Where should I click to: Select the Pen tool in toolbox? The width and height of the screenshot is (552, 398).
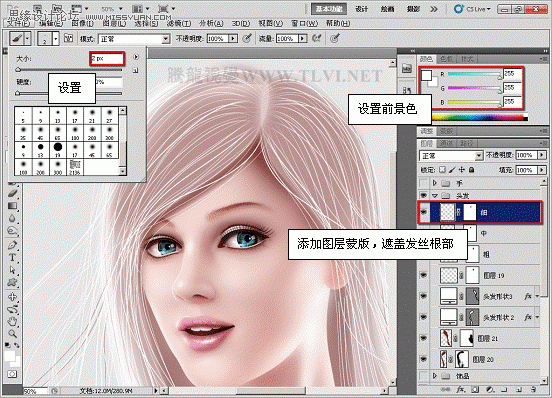pyautogui.click(x=12, y=245)
